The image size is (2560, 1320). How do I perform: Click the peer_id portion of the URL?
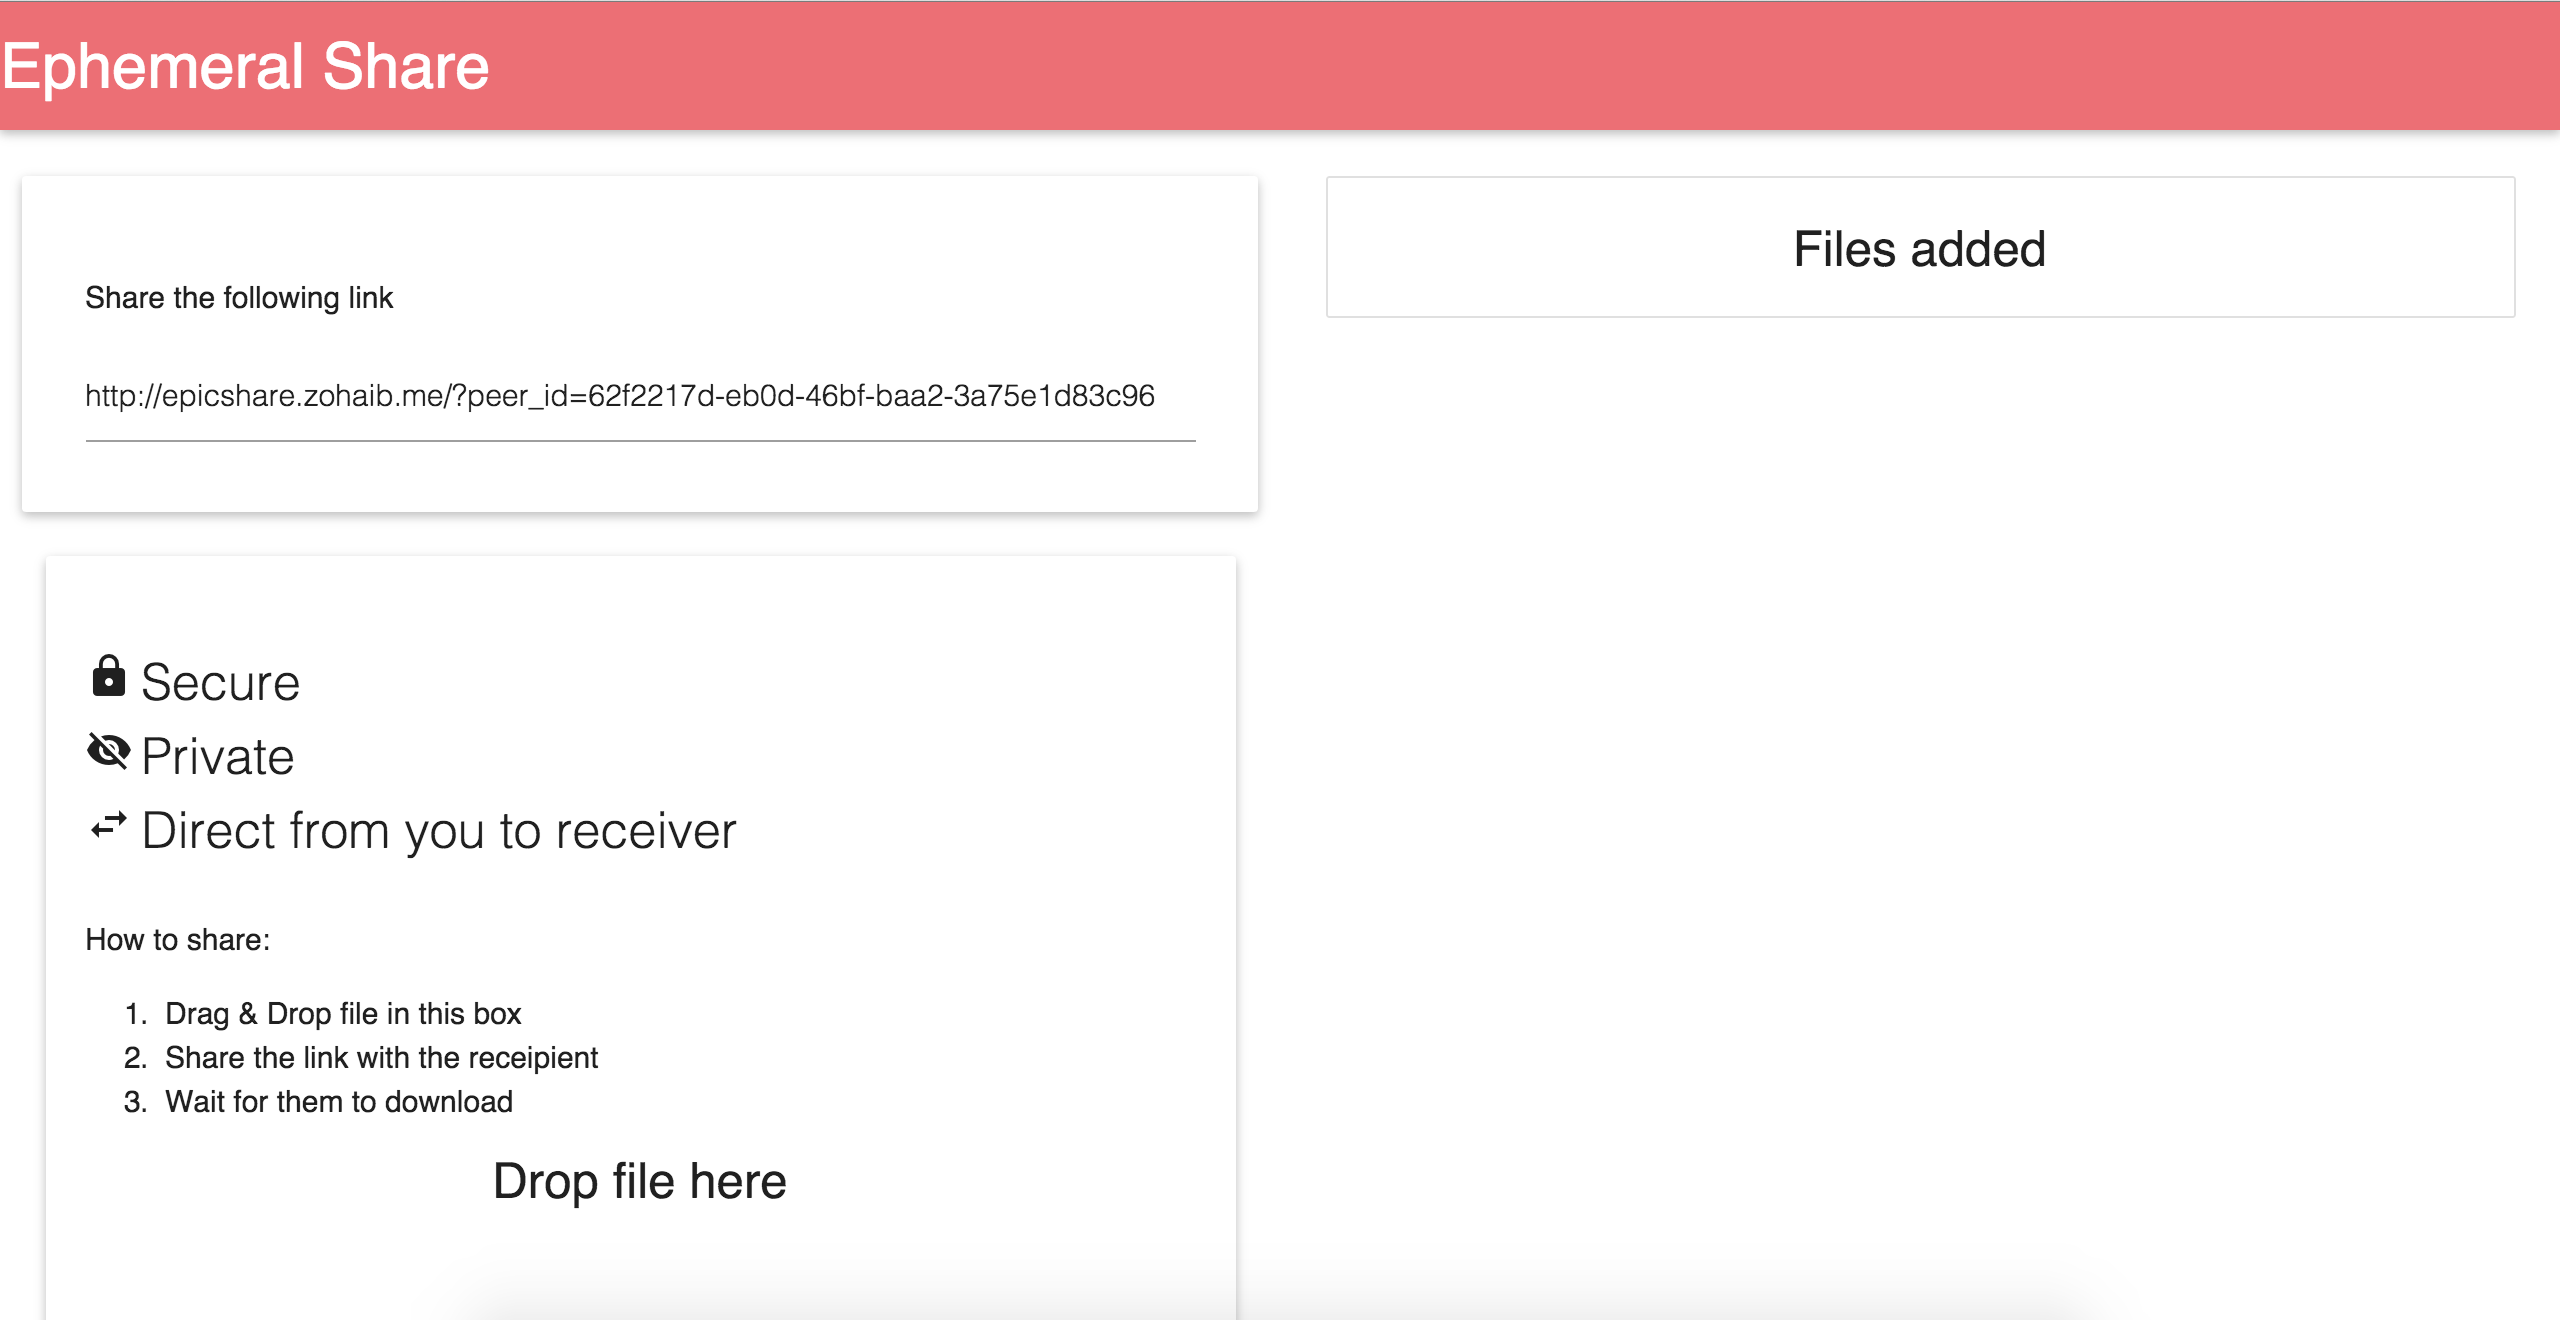pyautogui.click(x=526, y=397)
